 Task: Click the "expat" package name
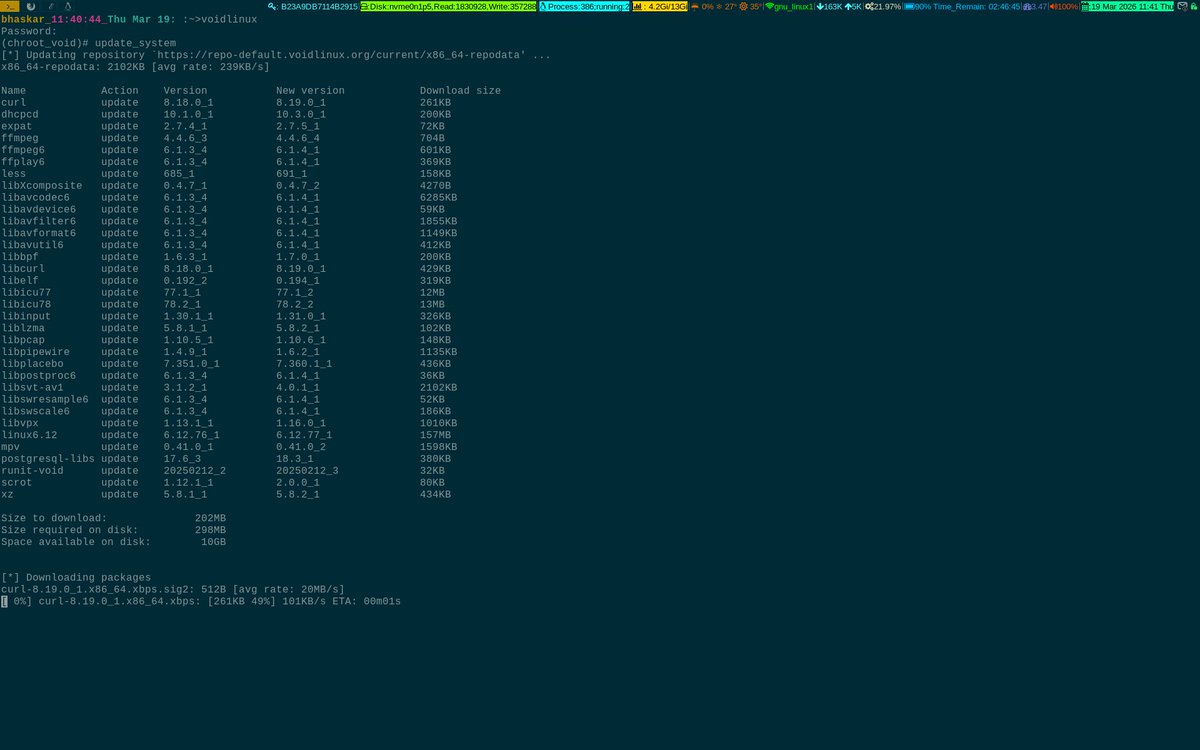17,126
